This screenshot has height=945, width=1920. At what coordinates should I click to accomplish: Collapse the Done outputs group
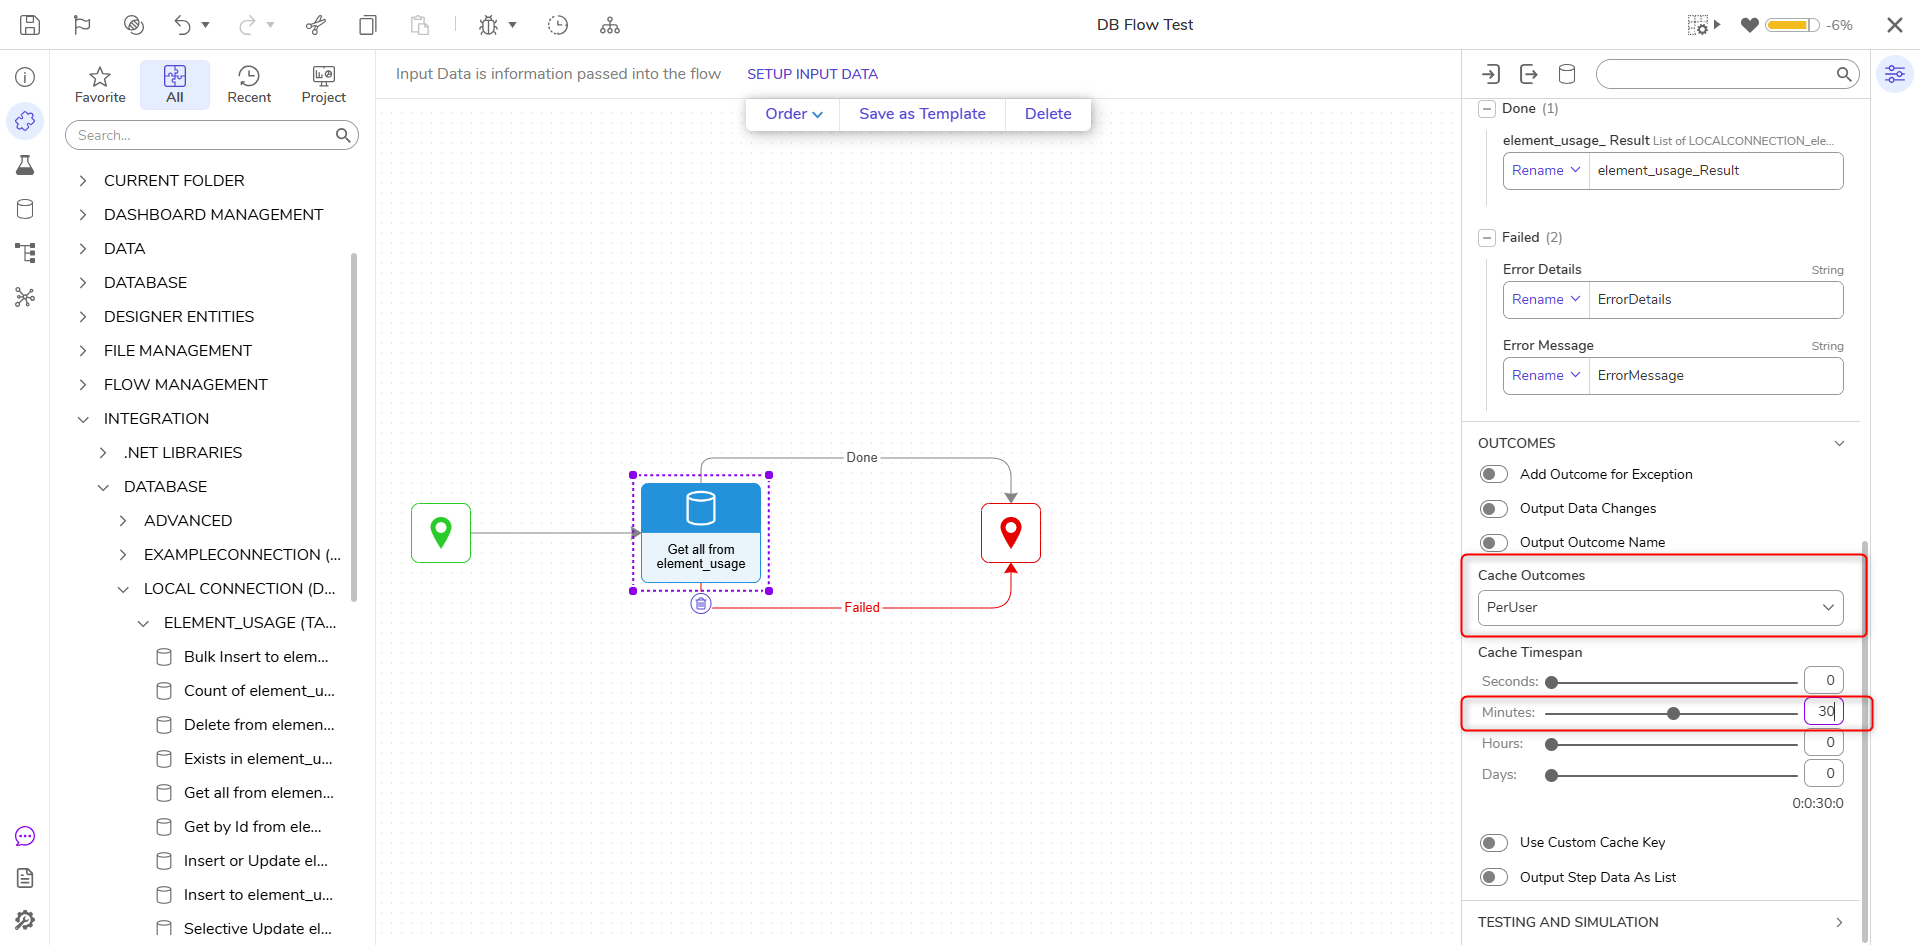click(1487, 109)
